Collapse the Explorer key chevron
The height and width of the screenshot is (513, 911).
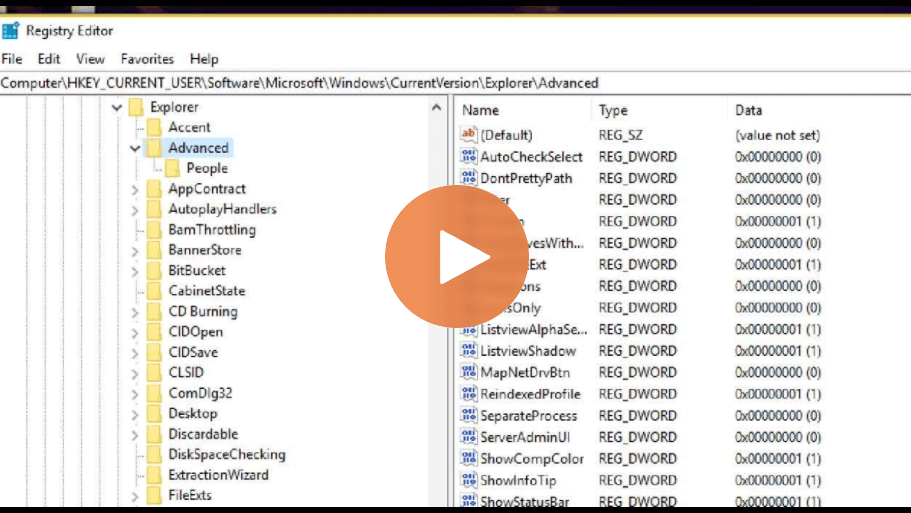[x=117, y=107]
